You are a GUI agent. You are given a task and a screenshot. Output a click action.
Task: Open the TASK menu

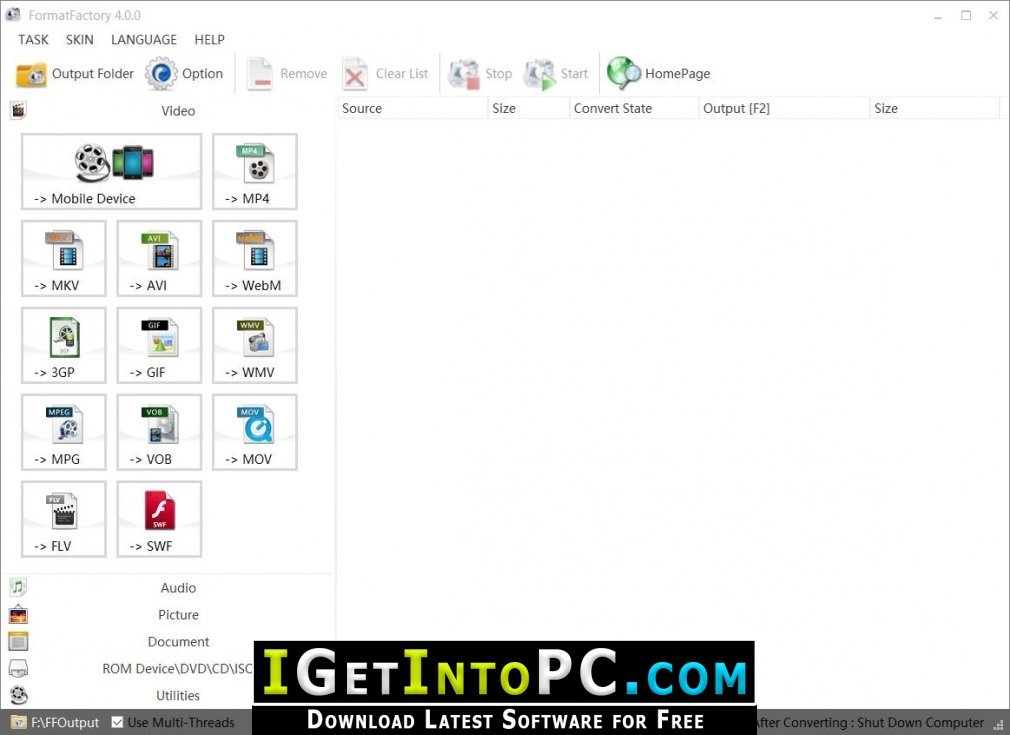point(33,40)
